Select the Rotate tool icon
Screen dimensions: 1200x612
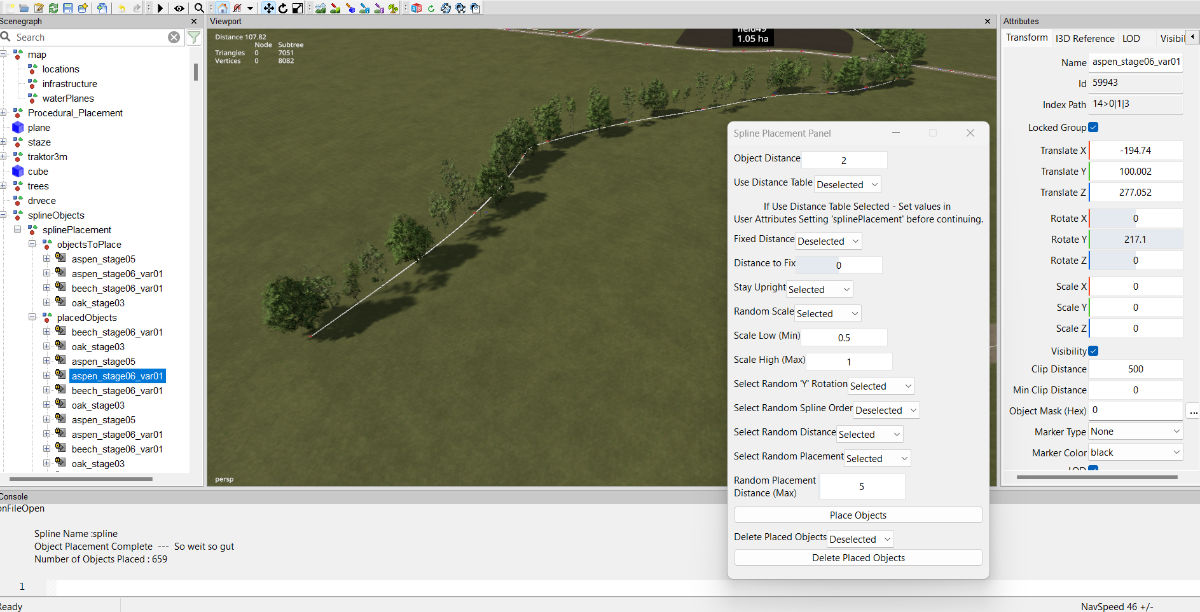coord(283,7)
